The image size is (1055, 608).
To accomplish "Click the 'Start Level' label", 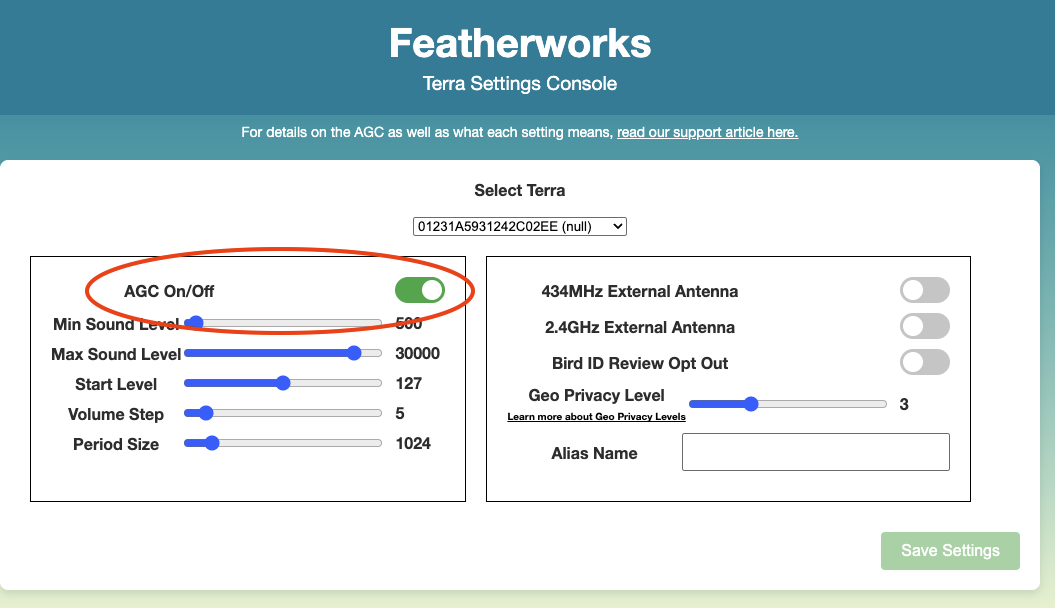I will 116,384.
